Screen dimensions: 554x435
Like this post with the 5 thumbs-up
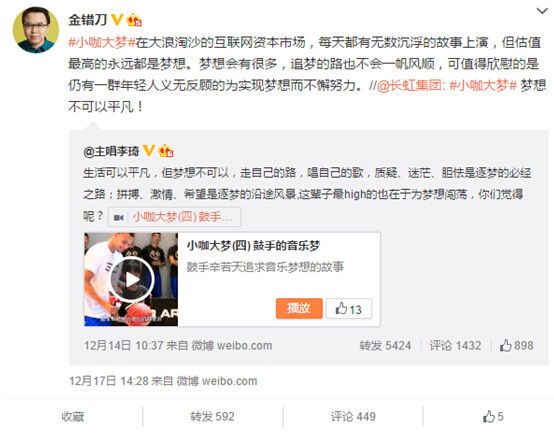pos(493,417)
